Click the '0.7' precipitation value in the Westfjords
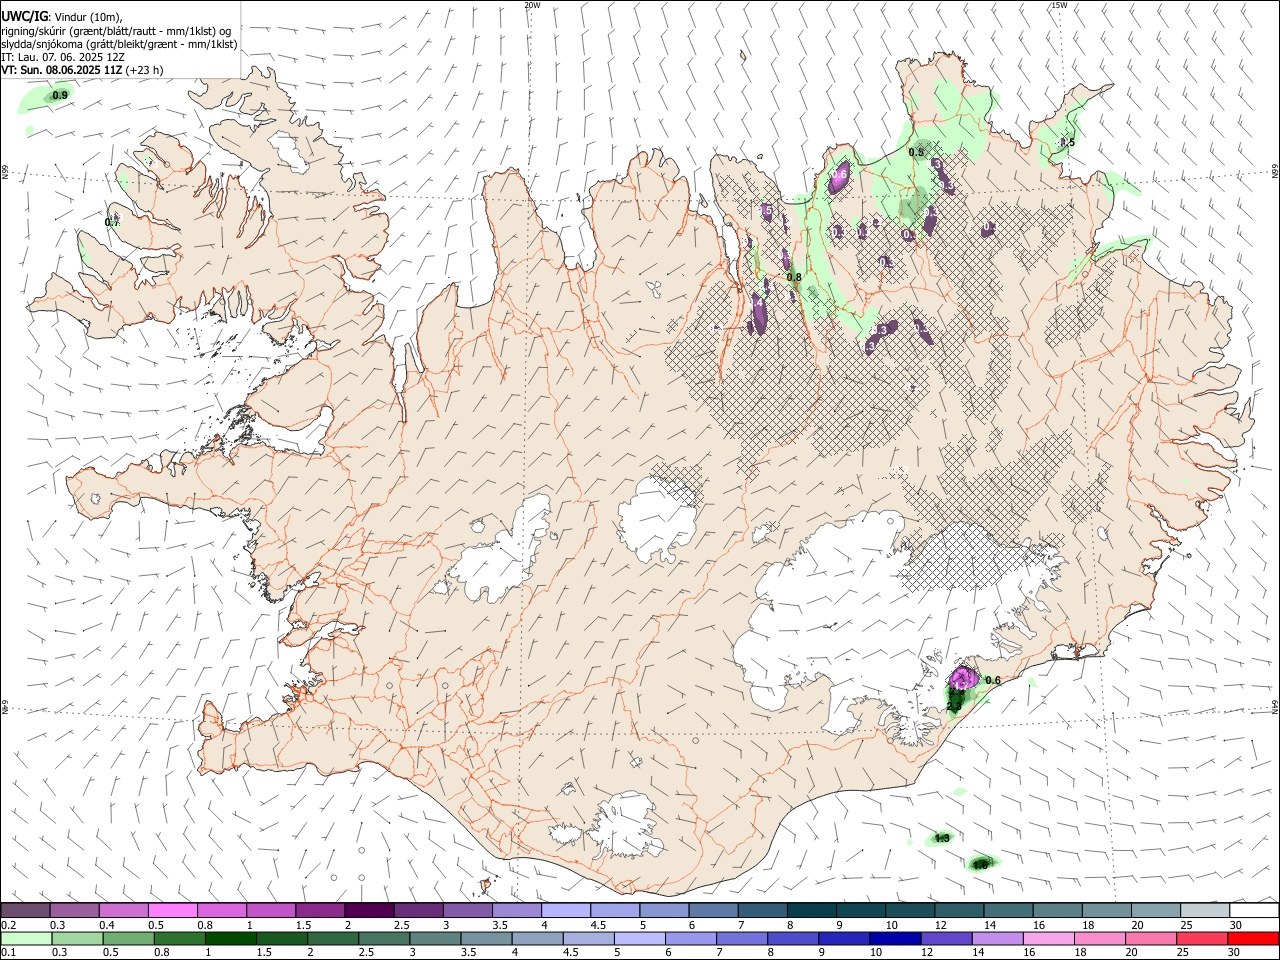 [x=112, y=222]
